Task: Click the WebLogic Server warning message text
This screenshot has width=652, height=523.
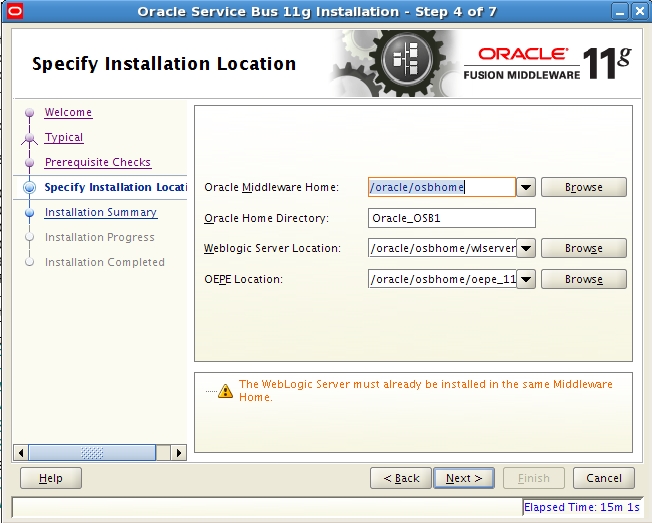Action: pos(425,390)
